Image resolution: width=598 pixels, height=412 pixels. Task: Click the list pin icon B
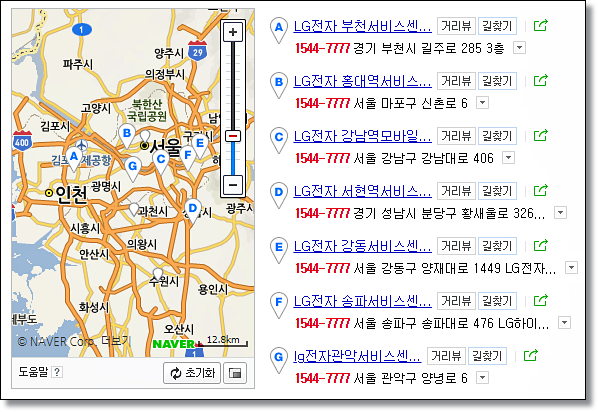tap(279, 85)
